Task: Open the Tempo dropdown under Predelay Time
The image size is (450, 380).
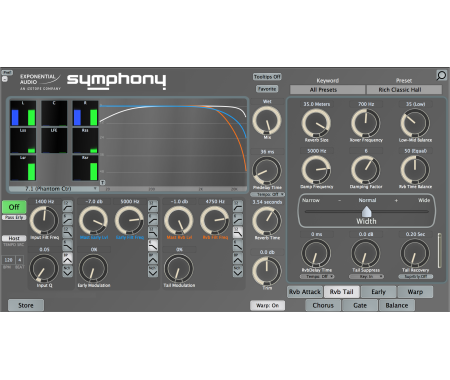Action: click(x=268, y=194)
